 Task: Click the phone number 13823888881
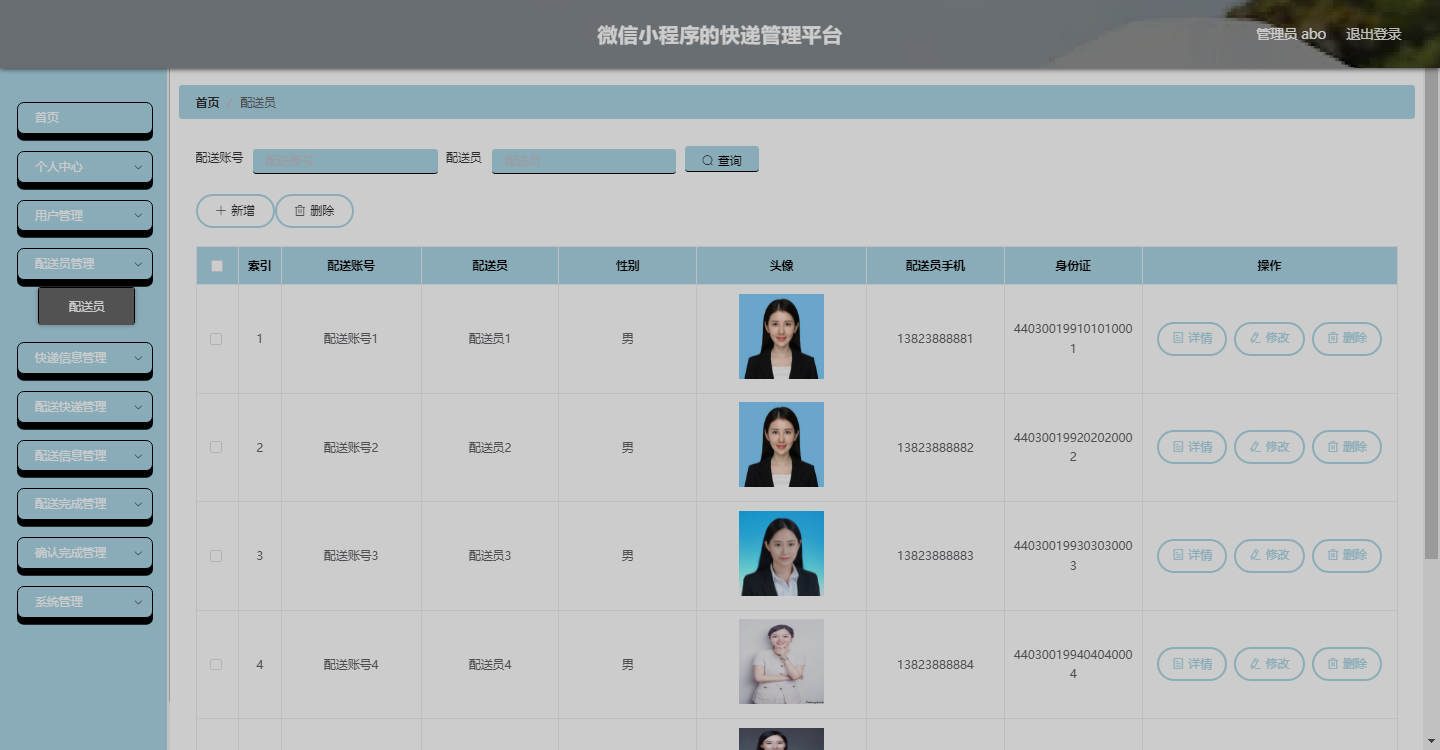tap(935, 339)
